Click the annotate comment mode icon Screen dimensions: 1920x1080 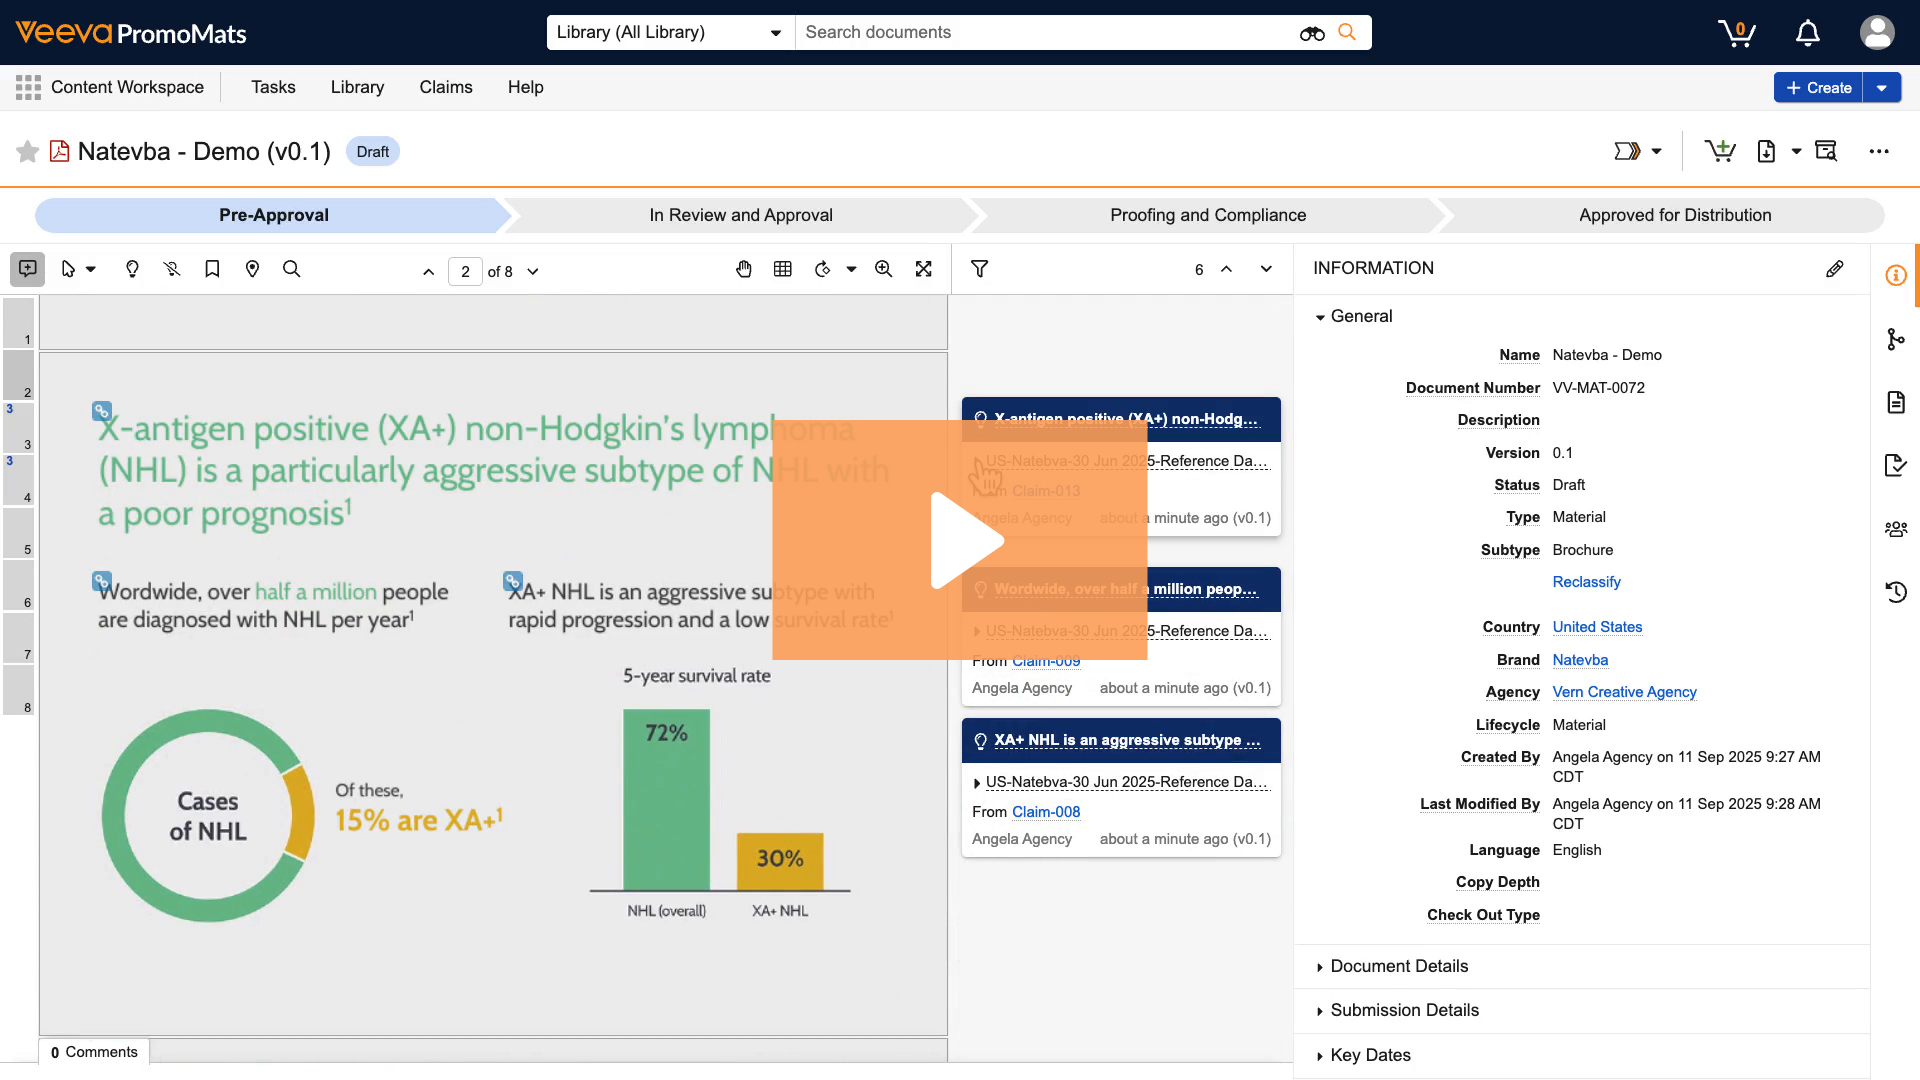(x=28, y=269)
